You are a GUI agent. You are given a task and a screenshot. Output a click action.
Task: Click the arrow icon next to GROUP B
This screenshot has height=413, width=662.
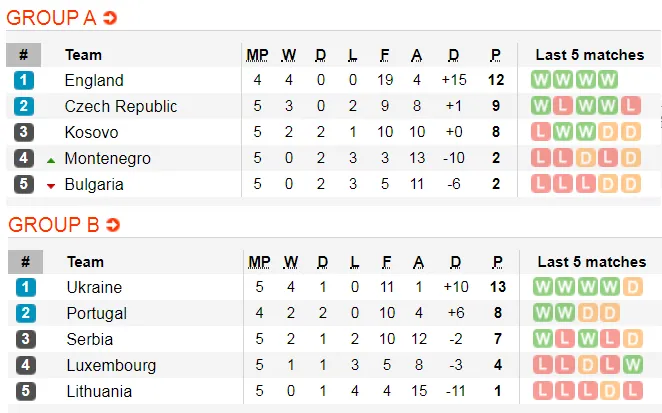pyautogui.click(x=112, y=225)
